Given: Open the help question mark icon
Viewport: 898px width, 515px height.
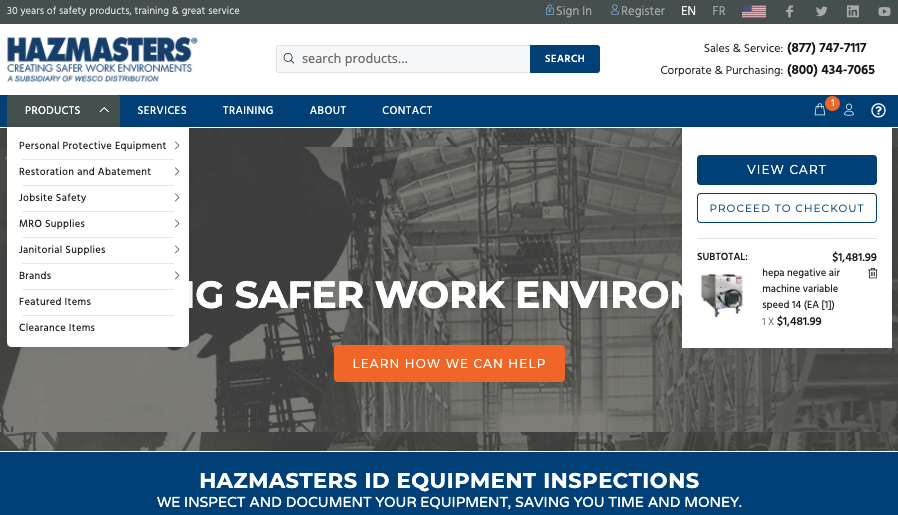Looking at the screenshot, I should [878, 111].
